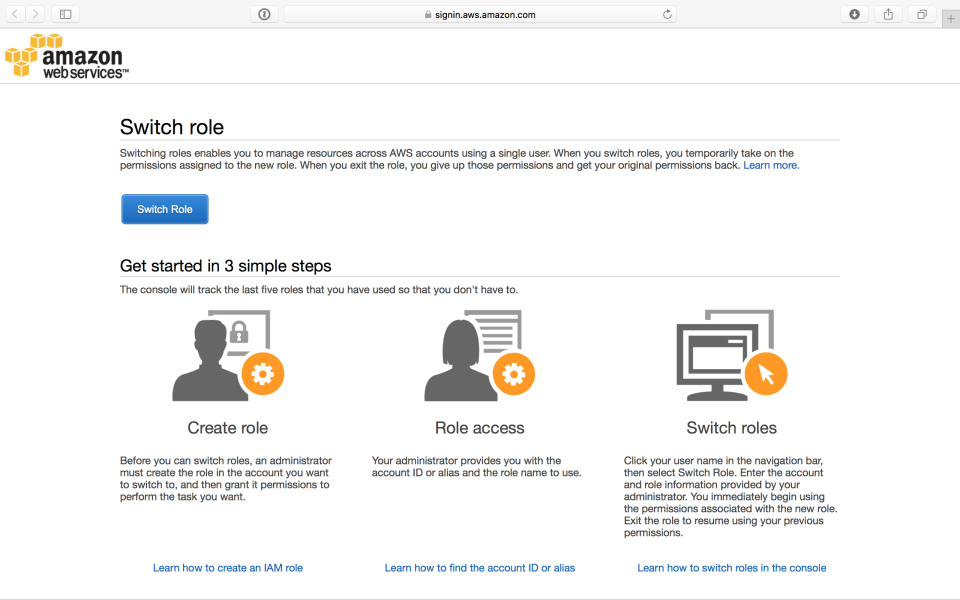Viewport: 960px width, 600px height.
Task: Go back using the browser back arrow
Action: coord(16,14)
